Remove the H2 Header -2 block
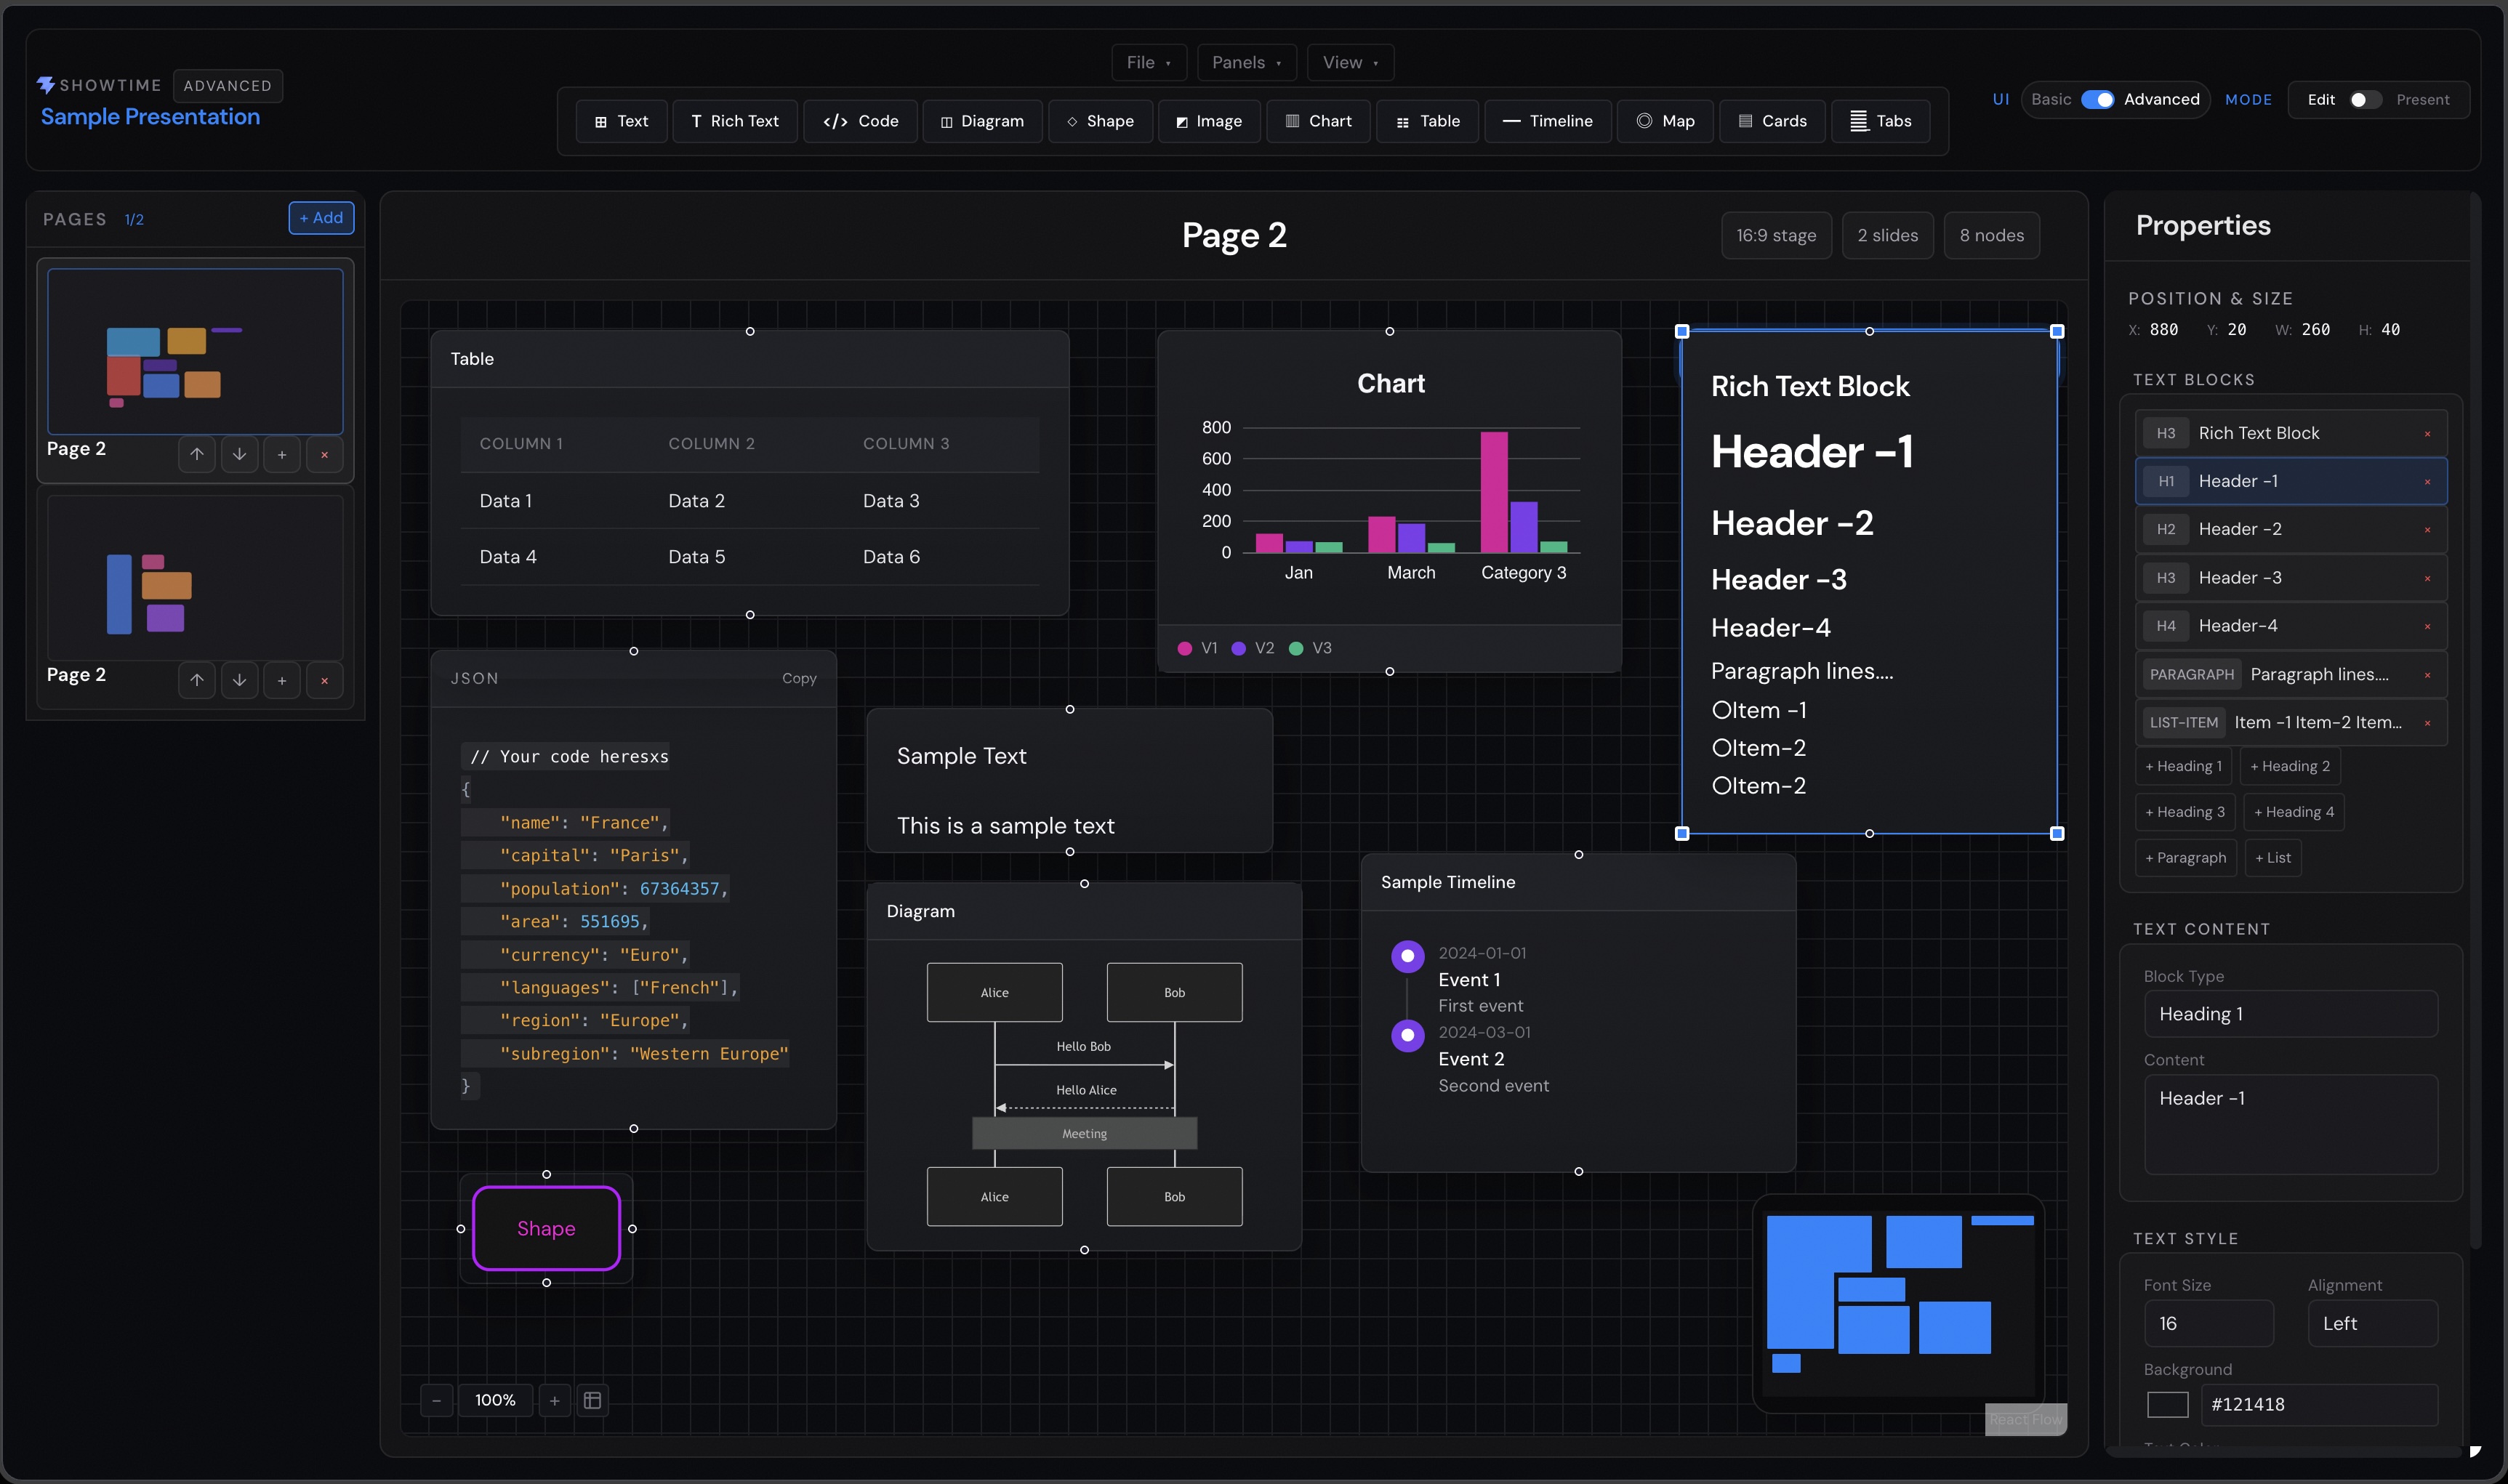2508x1484 pixels. [2427, 529]
